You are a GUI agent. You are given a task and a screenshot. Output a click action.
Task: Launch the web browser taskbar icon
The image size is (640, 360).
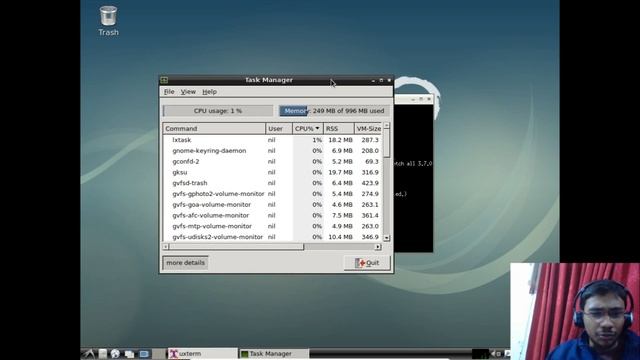[x=116, y=354]
